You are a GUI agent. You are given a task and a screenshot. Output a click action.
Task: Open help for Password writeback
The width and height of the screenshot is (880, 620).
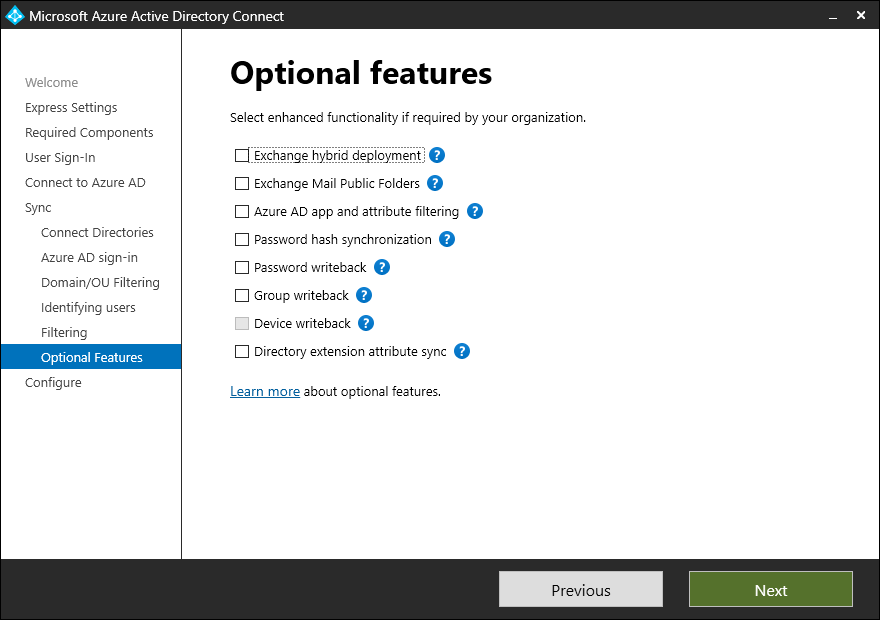coord(381,267)
